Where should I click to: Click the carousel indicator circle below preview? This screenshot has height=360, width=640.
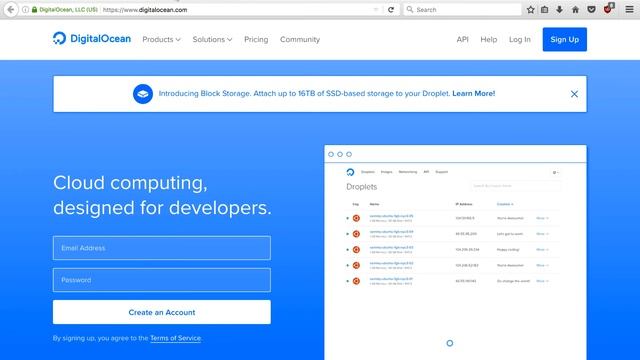[449, 343]
